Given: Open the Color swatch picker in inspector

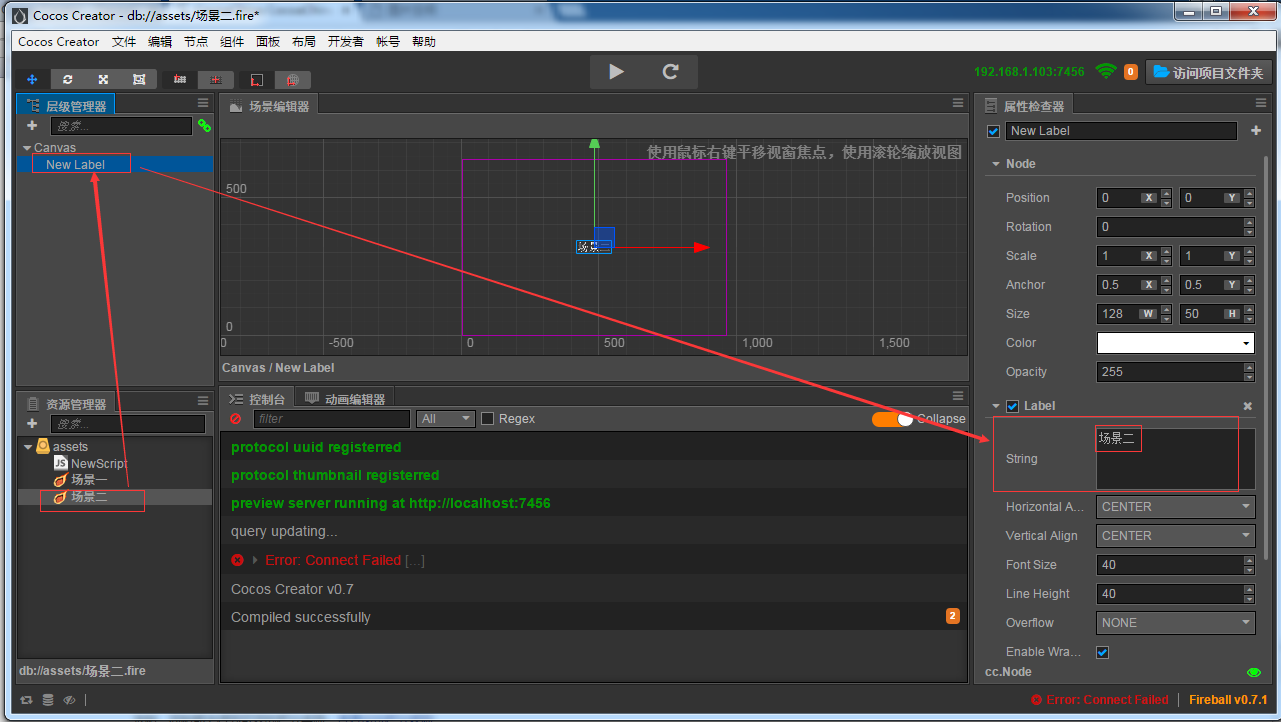Looking at the screenshot, I should click(1175, 343).
